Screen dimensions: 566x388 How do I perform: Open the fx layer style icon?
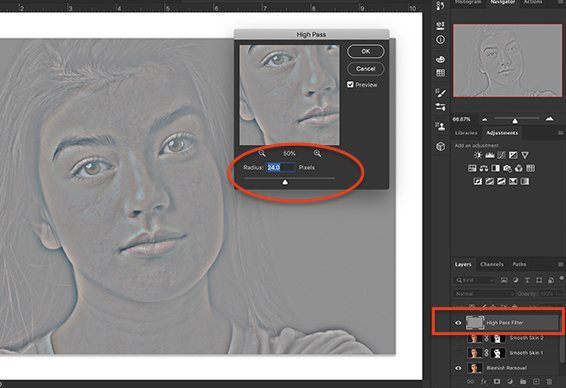coord(483,381)
